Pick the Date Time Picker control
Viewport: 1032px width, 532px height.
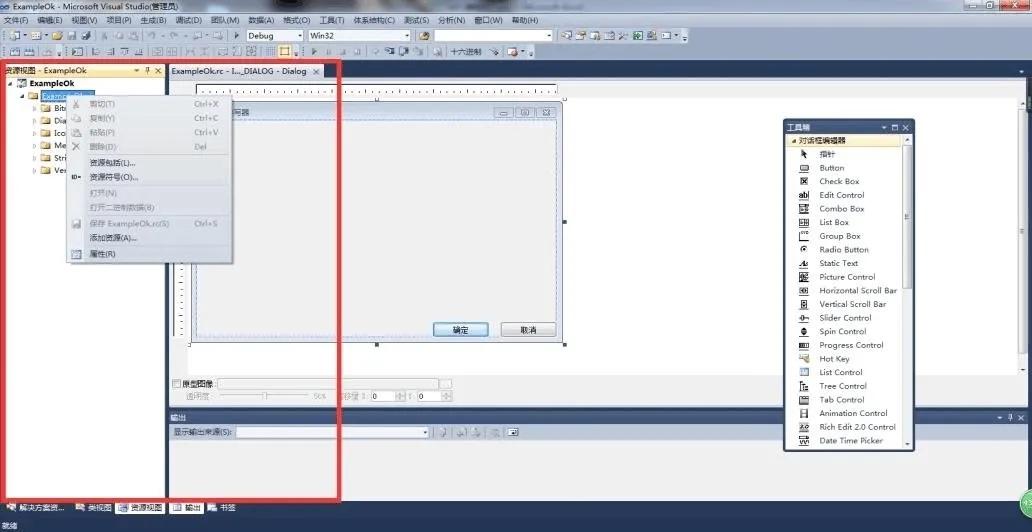[844, 440]
